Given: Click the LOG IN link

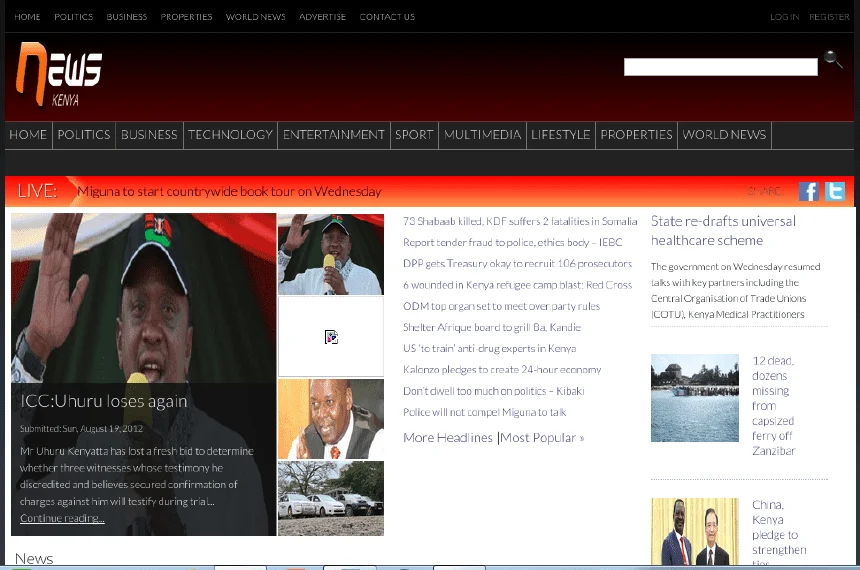Looking at the screenshot, I should coord(784,17).
